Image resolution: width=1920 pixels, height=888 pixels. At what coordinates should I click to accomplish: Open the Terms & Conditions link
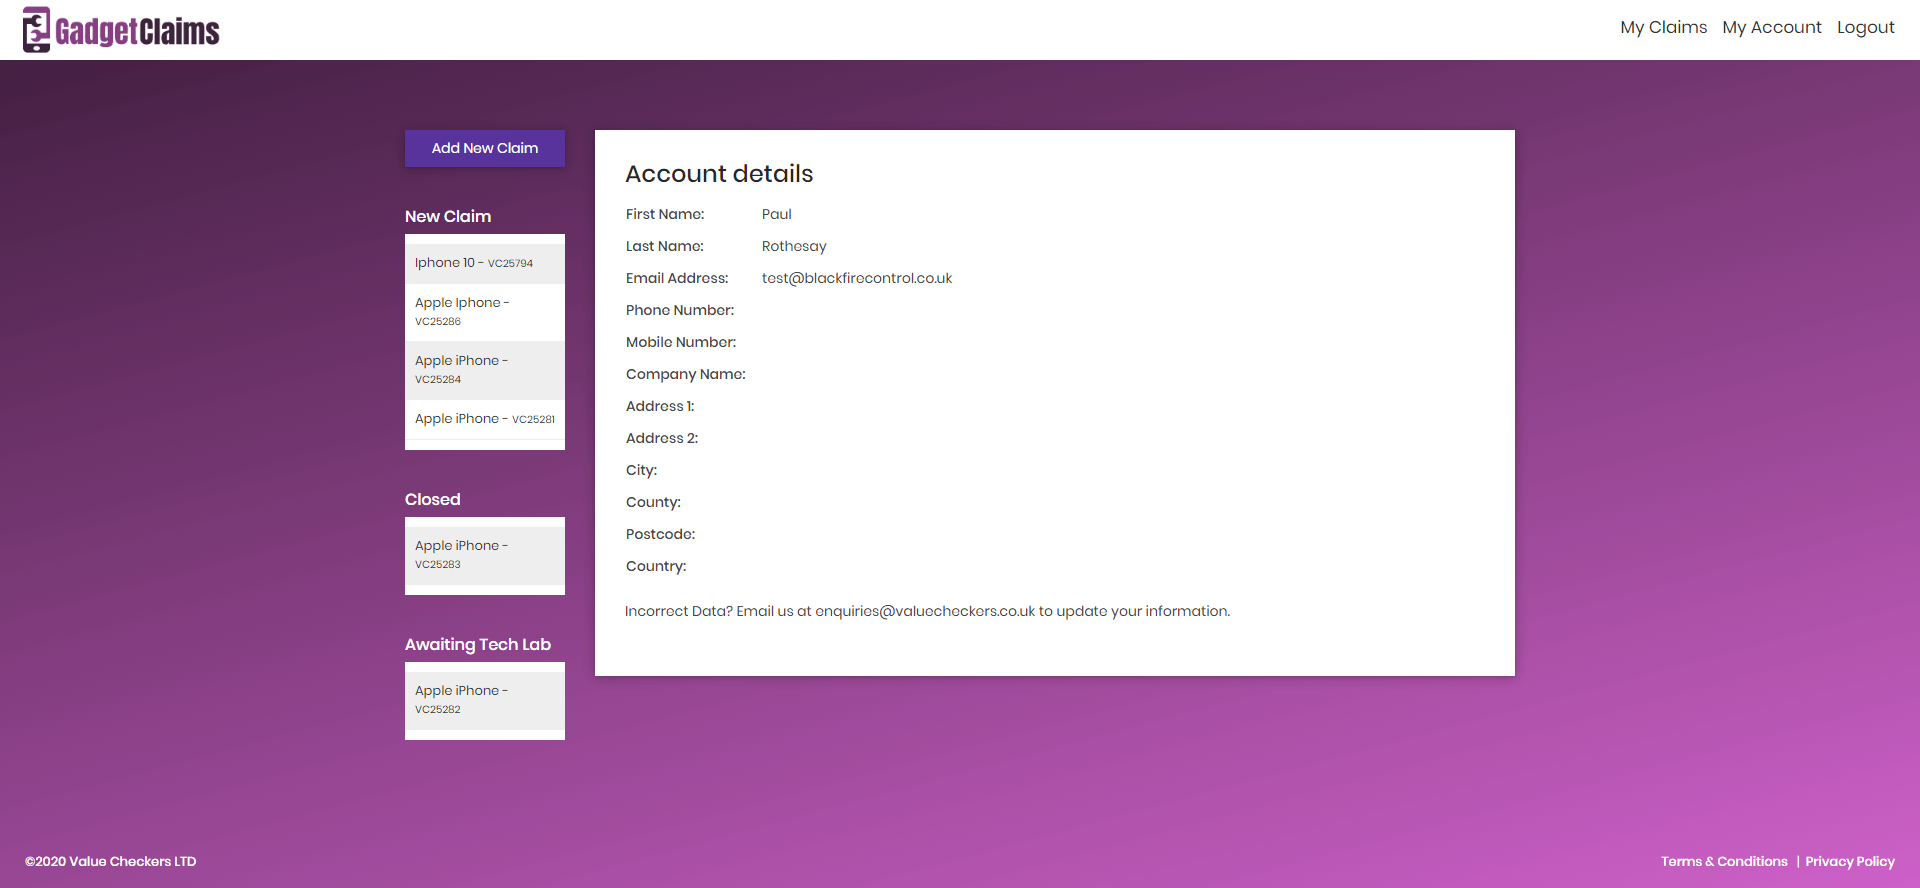(1723, 861)
